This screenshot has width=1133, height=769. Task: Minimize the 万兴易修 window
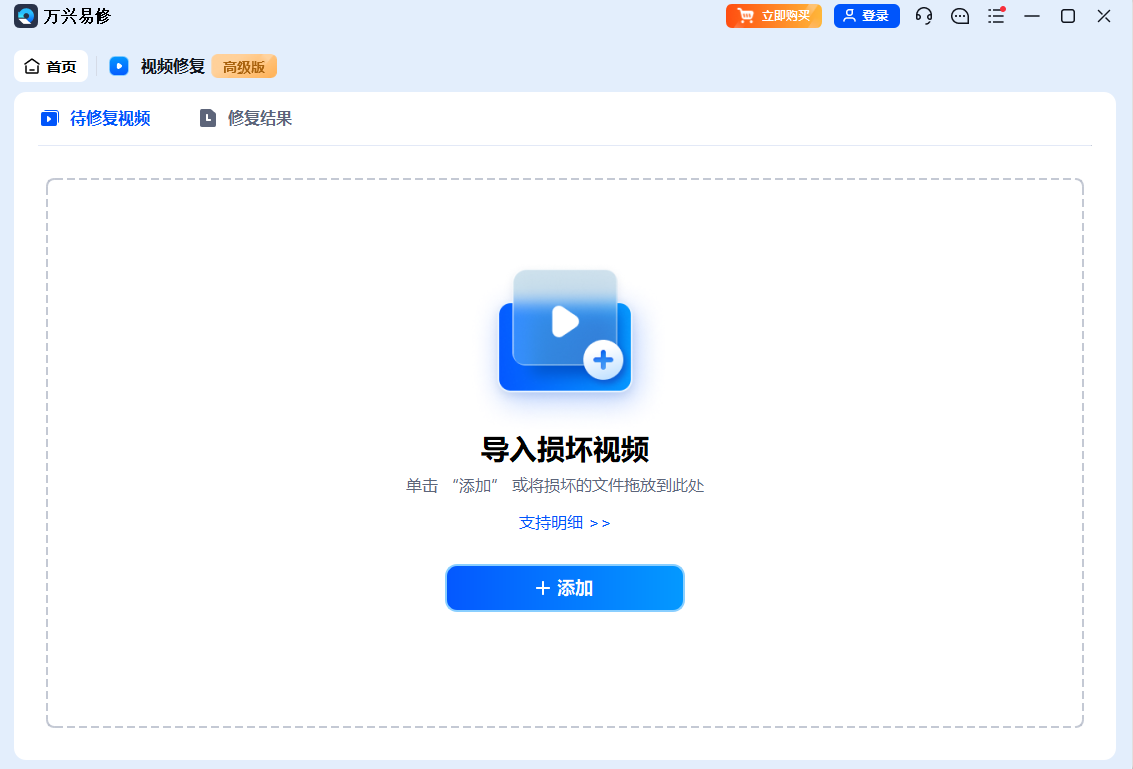tap(1032, 16)
